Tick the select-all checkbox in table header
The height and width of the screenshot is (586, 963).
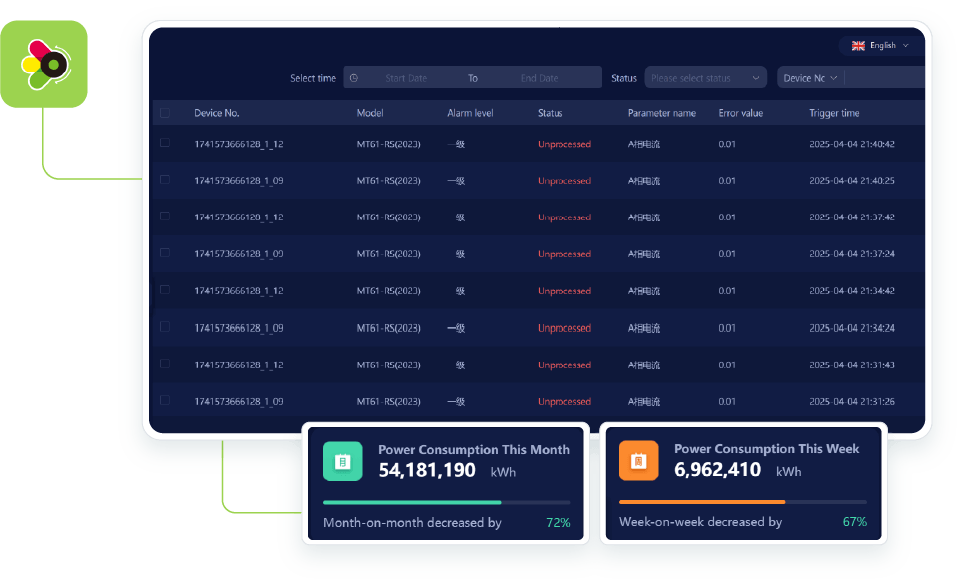tap(165, 113)
